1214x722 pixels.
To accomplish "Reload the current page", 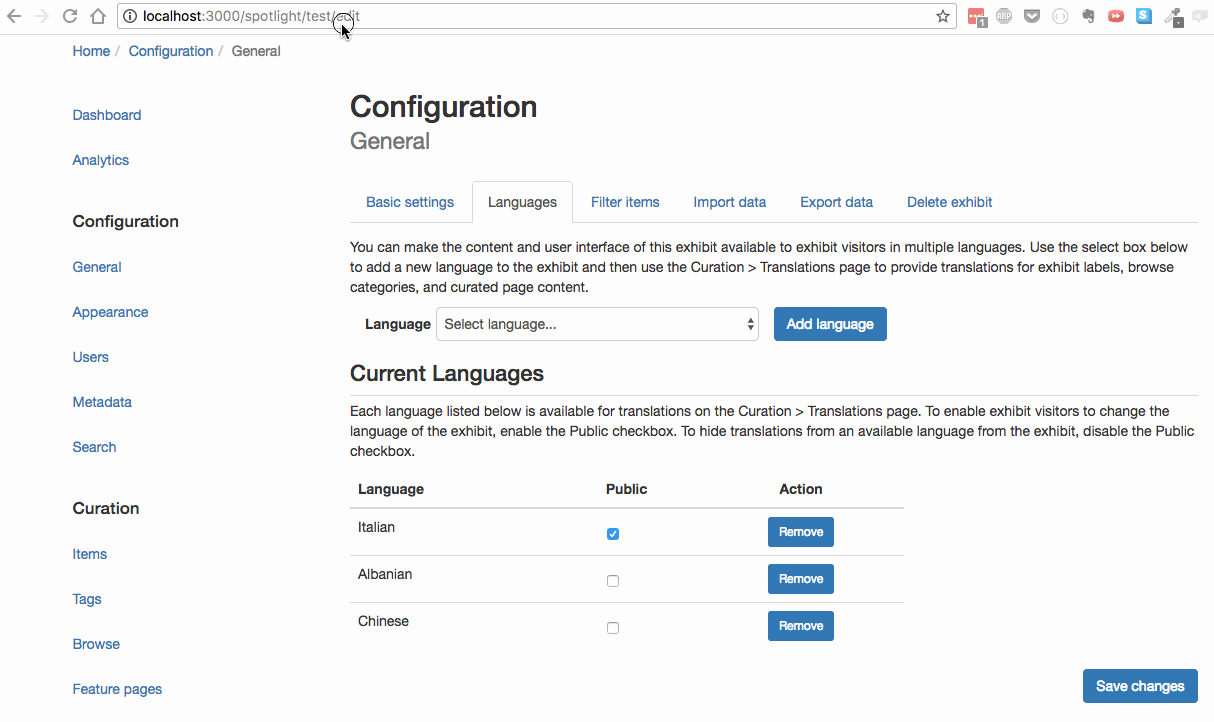I will (68, 16).
